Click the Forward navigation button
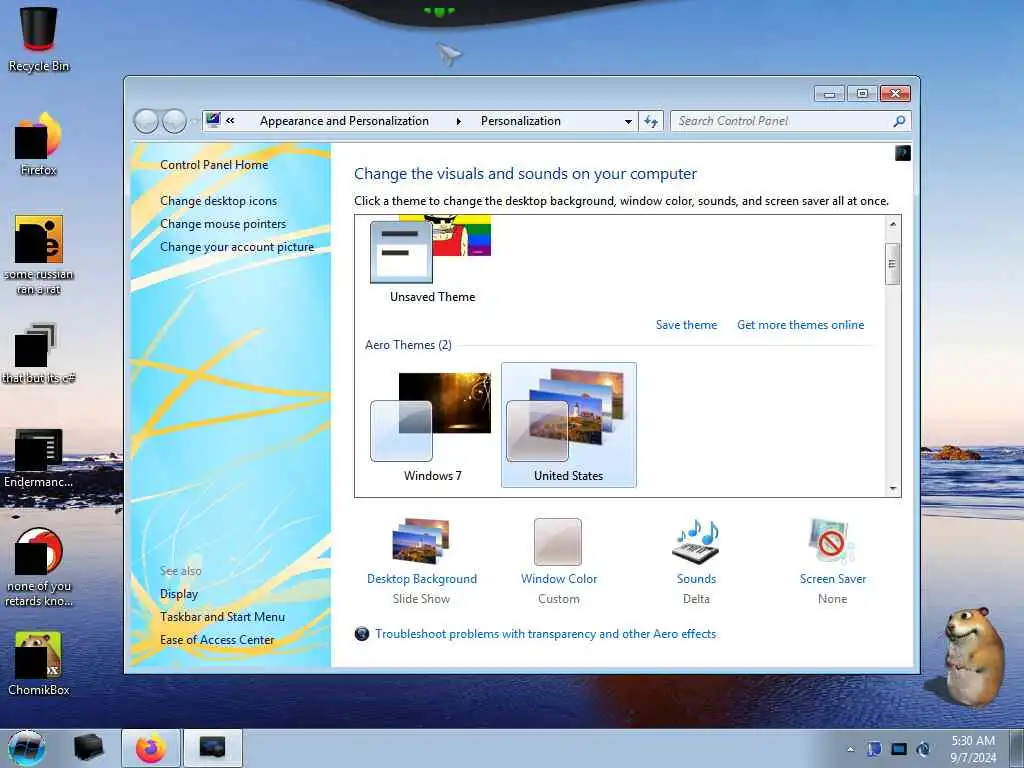 click(x=174, y=121)
